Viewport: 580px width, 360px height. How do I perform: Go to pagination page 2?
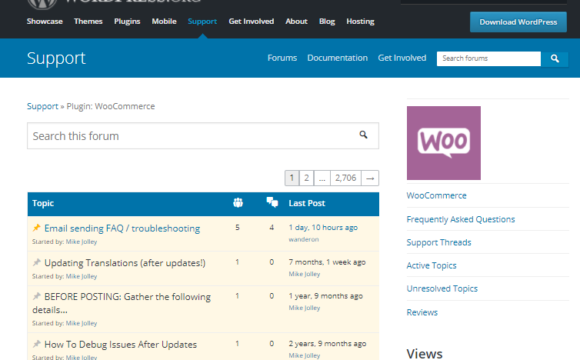coord(306,178)
